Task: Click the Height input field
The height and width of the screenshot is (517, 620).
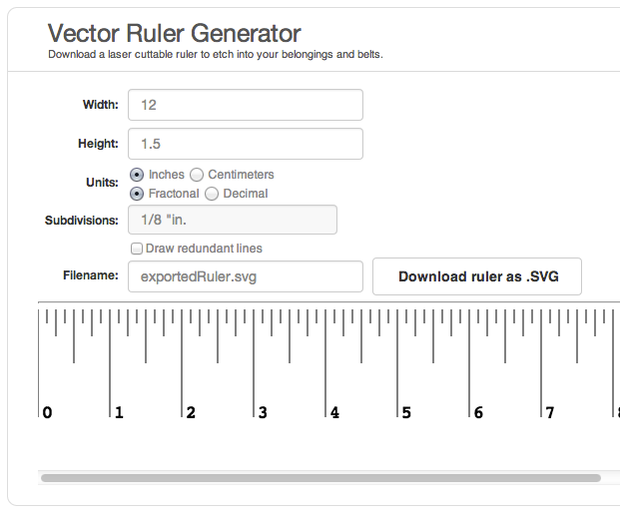Action: point(245,143)
